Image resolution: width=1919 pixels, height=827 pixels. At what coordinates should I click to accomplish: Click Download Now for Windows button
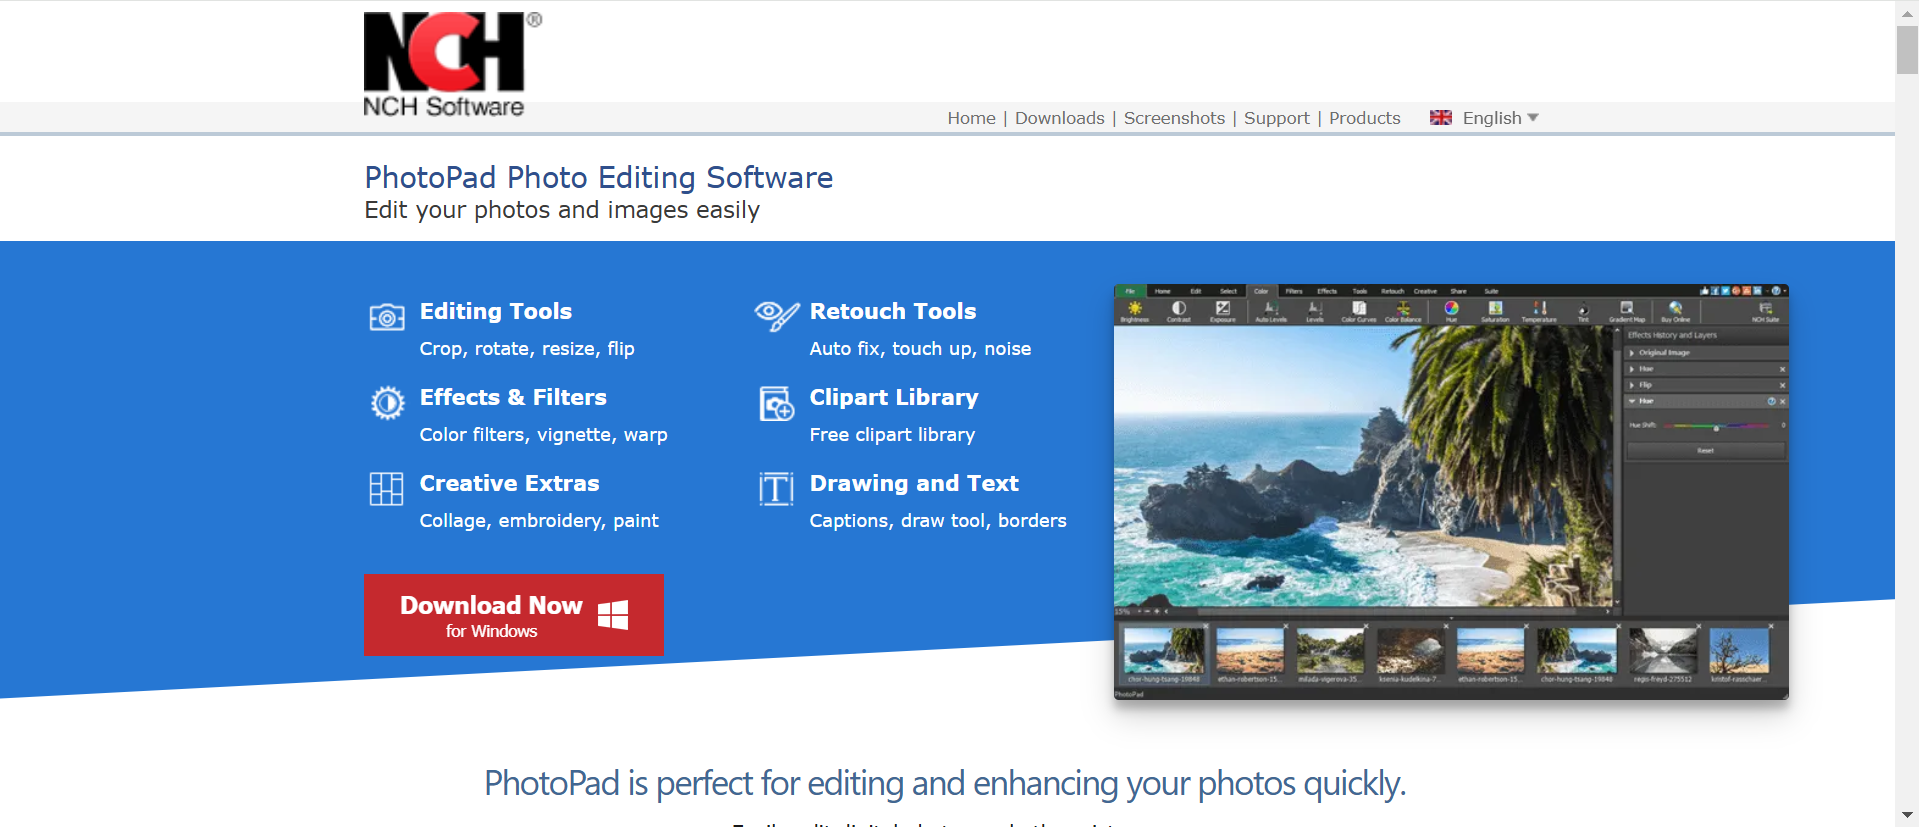click(514, 615)
